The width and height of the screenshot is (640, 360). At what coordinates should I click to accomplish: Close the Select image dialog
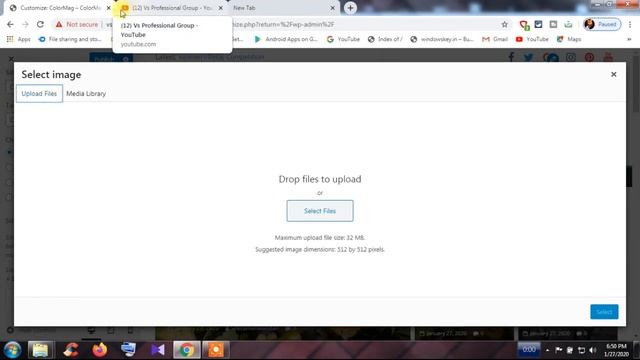click(613, 74)
